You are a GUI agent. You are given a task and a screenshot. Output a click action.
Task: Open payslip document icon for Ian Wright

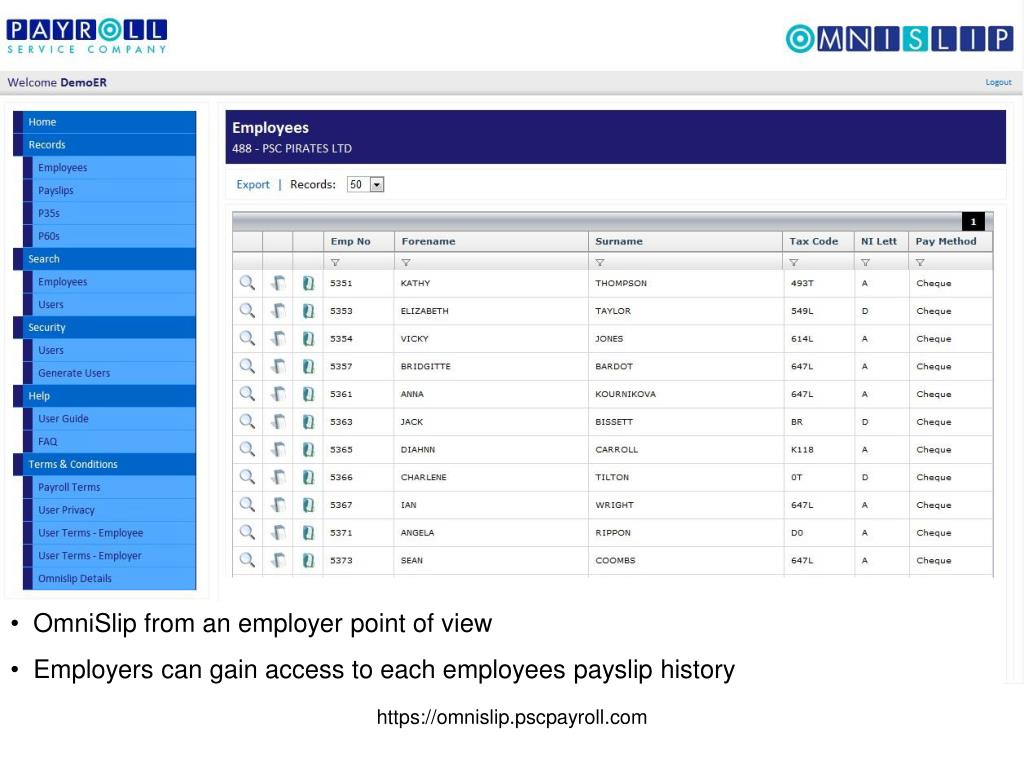pos(278,505)
